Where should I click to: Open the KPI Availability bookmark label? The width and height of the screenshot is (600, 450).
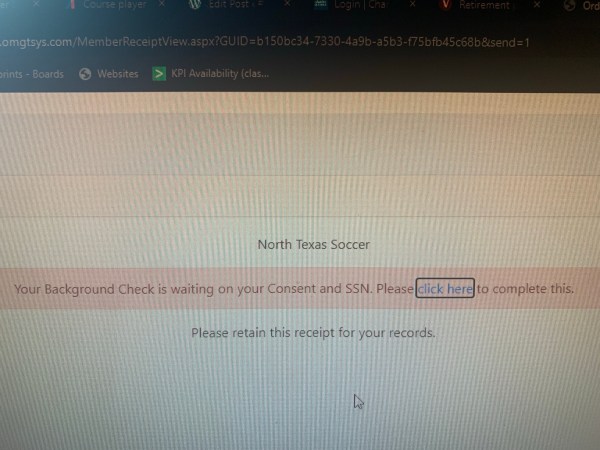coord(220,73)
